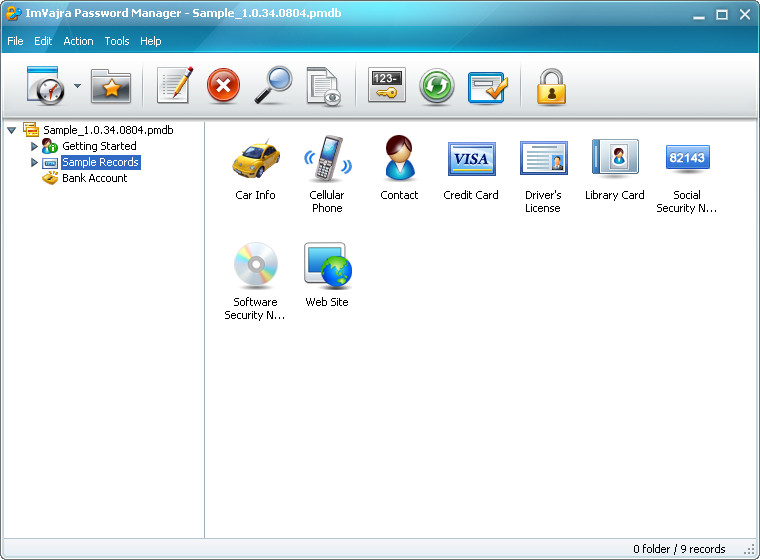Expand the Getting Started tree folder

34,146
